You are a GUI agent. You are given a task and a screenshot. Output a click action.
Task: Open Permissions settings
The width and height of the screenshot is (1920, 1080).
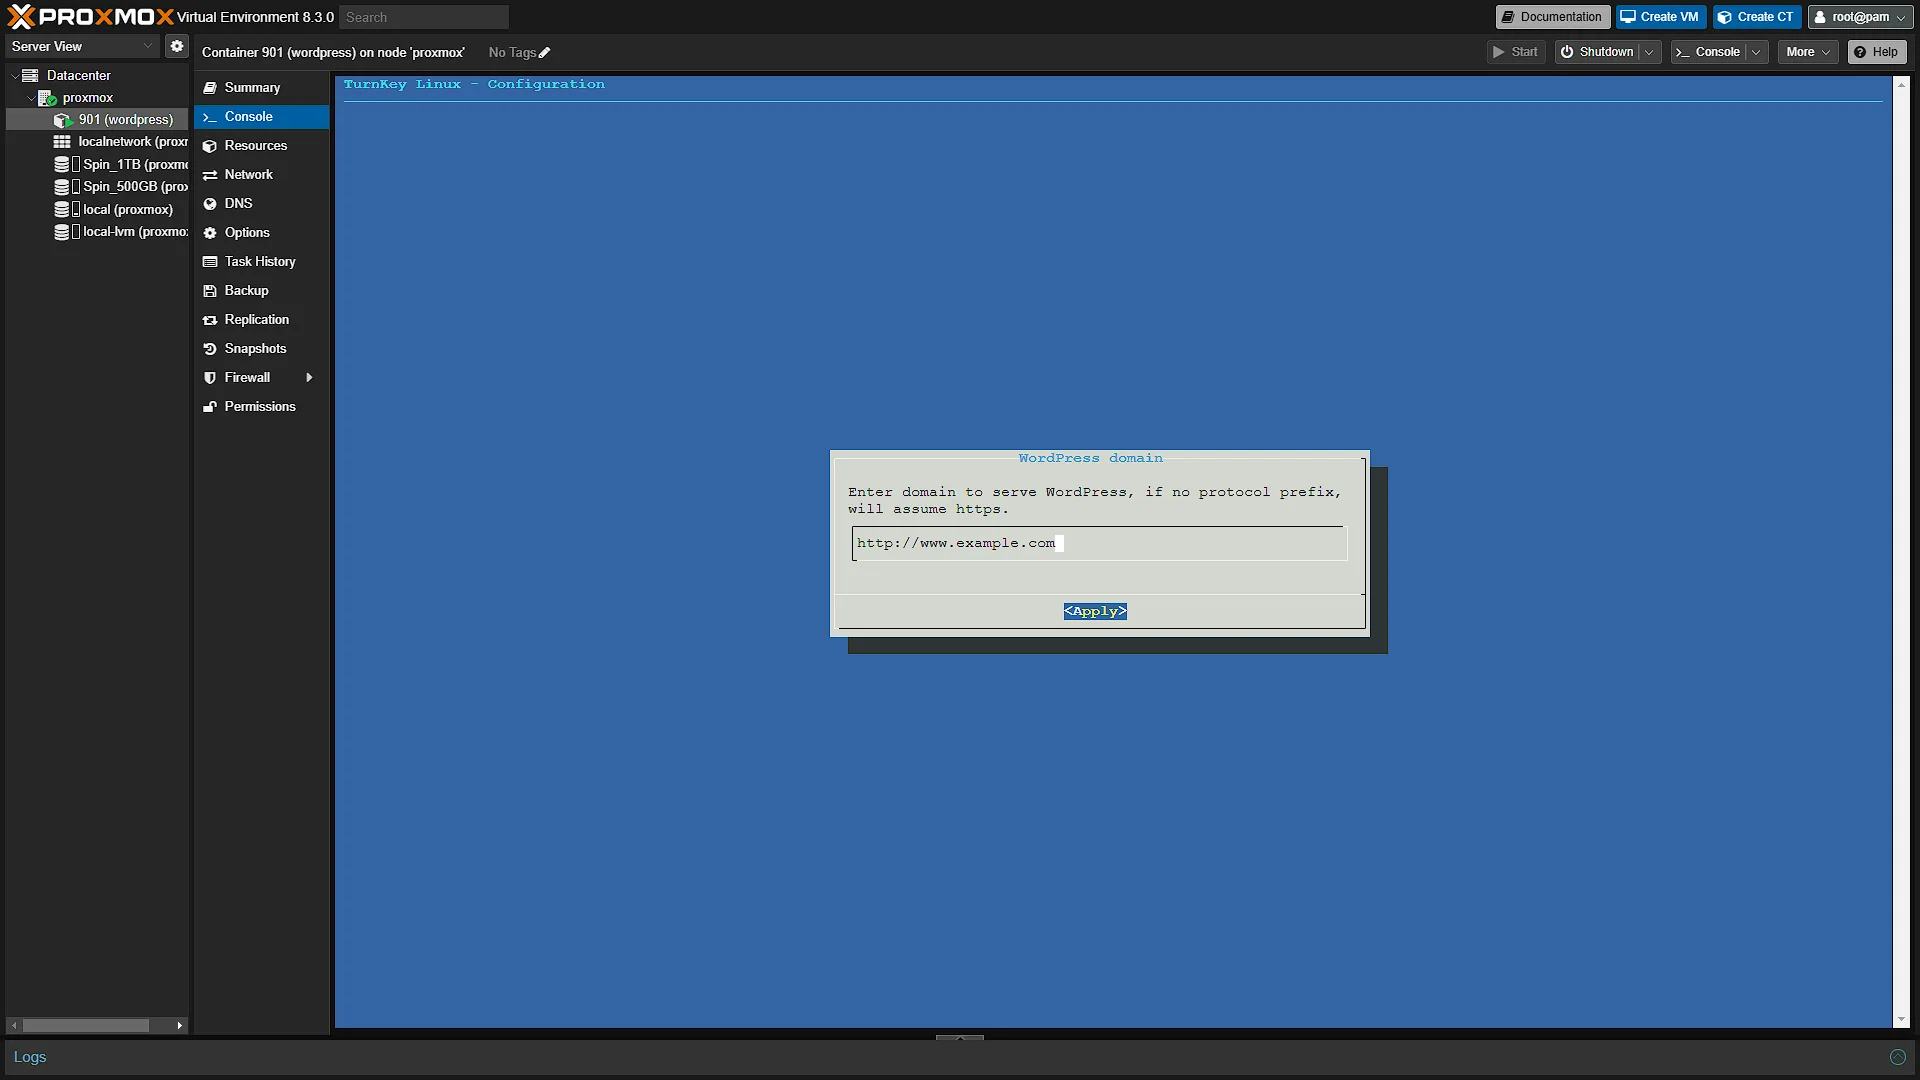point(261,406)
